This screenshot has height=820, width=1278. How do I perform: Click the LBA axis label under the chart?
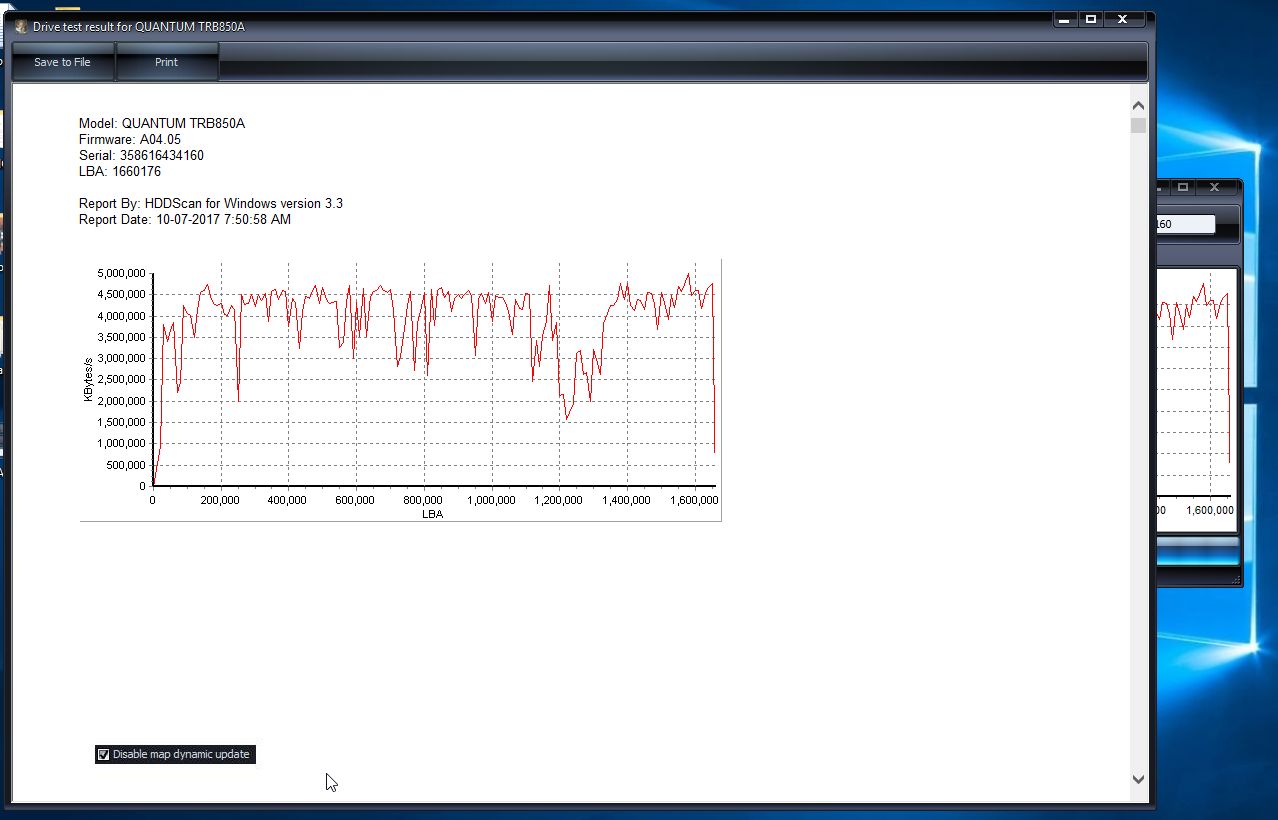click(432, 514)
